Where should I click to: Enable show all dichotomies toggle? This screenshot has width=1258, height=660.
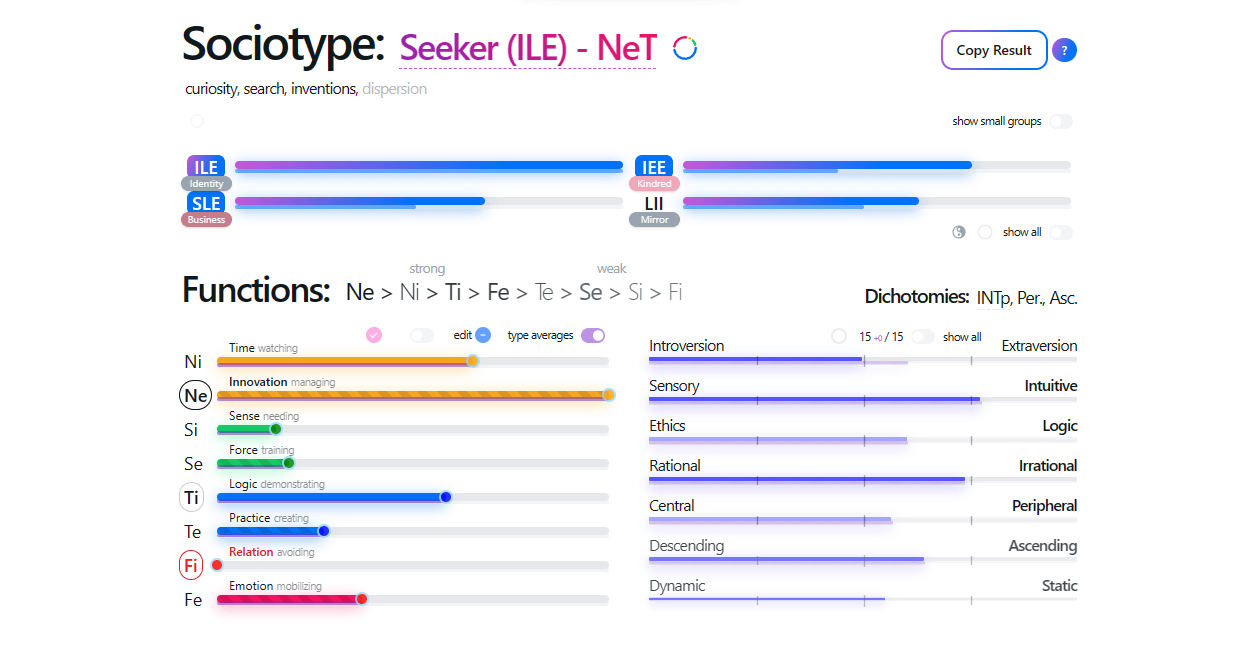pyautogui.click(x=922, y=336)
